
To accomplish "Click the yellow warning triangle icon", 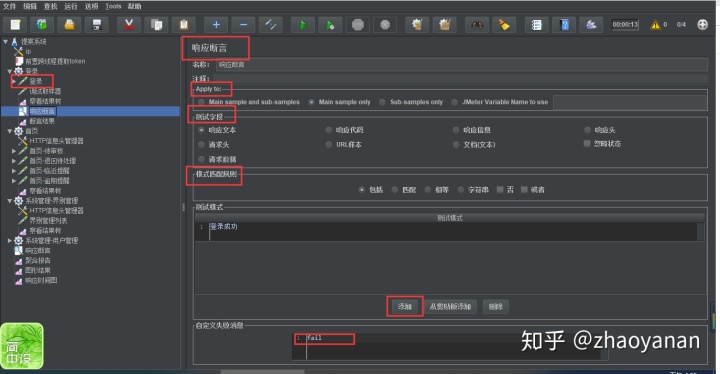I will (x=655, y=24).
